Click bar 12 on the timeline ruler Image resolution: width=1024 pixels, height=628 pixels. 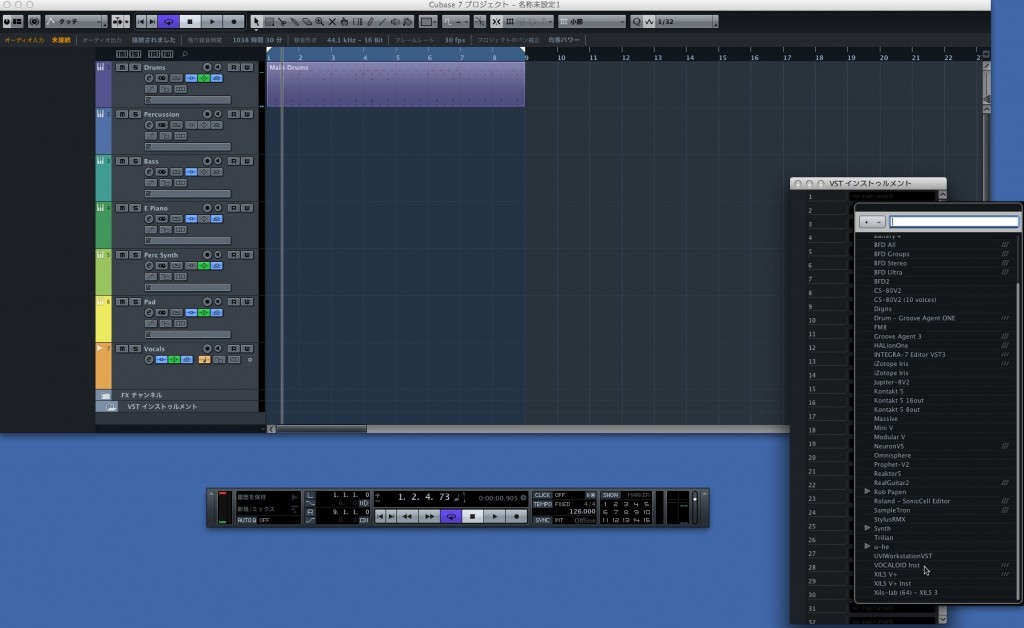click(x=624, y=57)
